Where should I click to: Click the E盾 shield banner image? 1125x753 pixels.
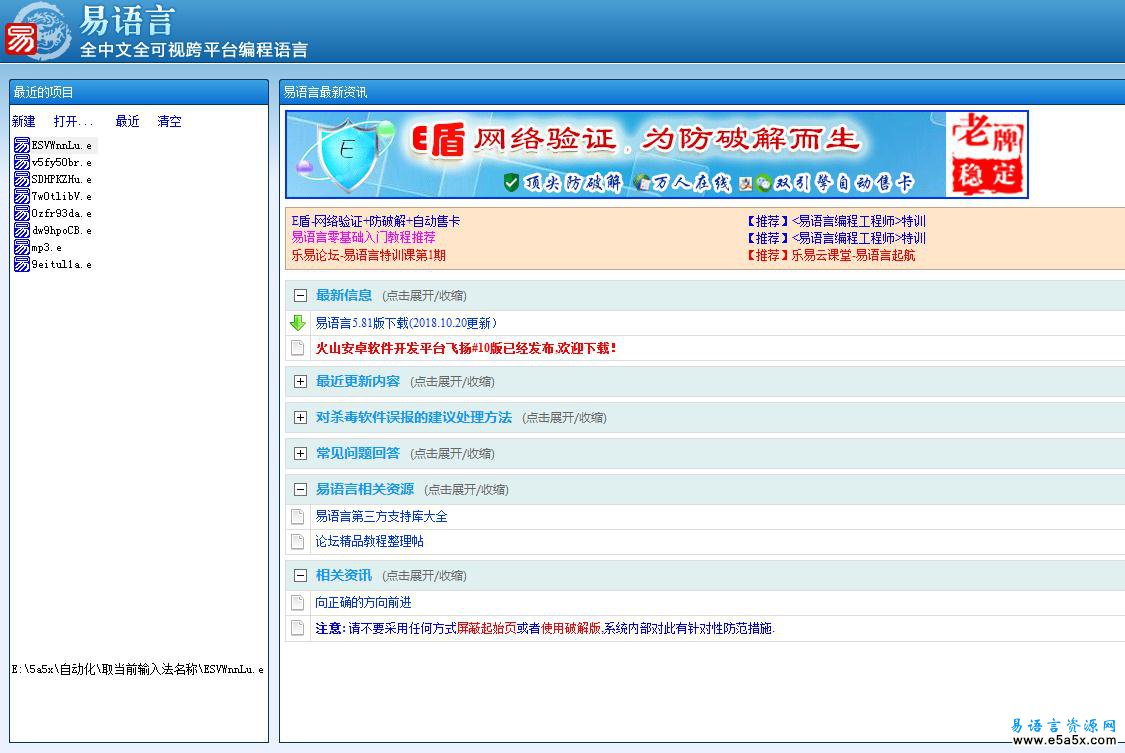coord(656,154)
